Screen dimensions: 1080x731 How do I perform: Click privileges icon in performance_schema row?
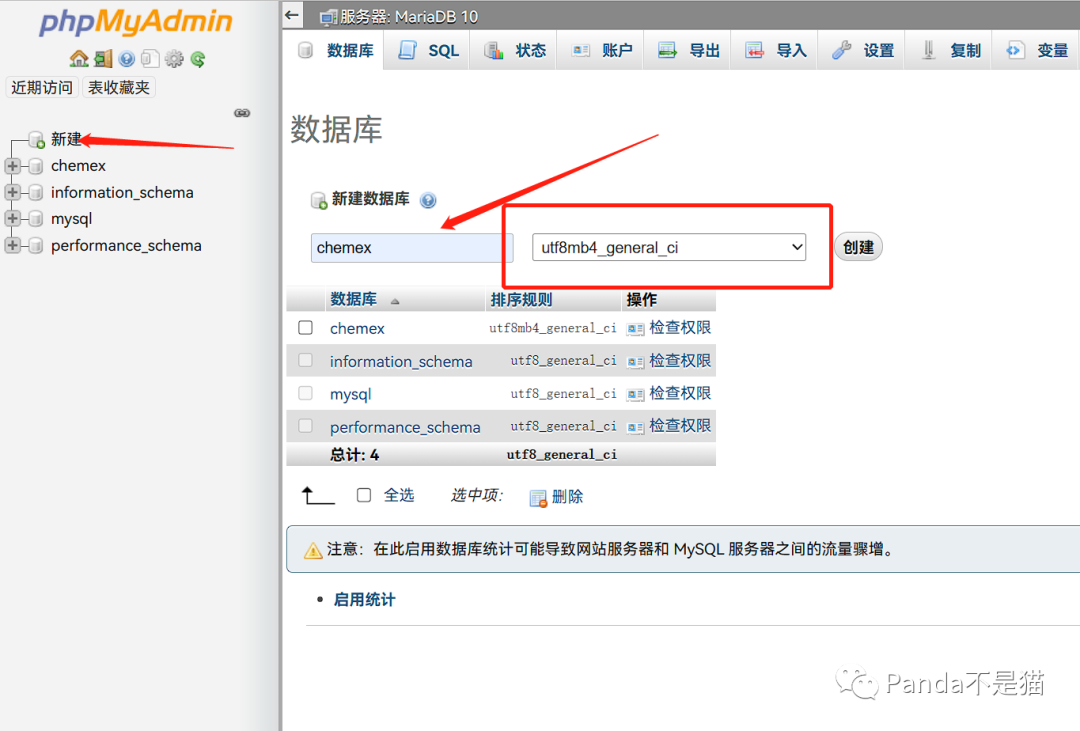[x=635, y=427]
